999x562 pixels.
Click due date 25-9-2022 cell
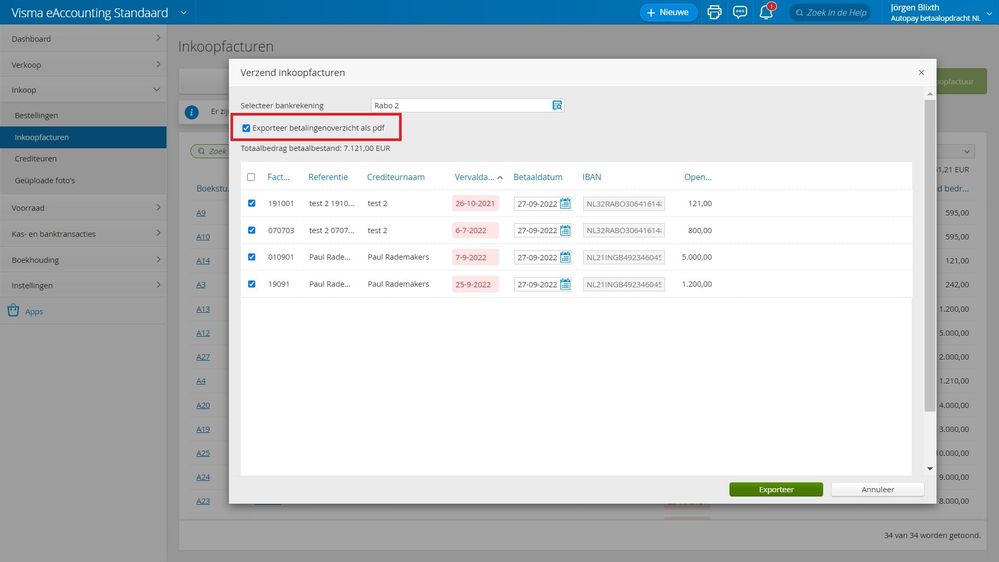(x=475, y=284)
